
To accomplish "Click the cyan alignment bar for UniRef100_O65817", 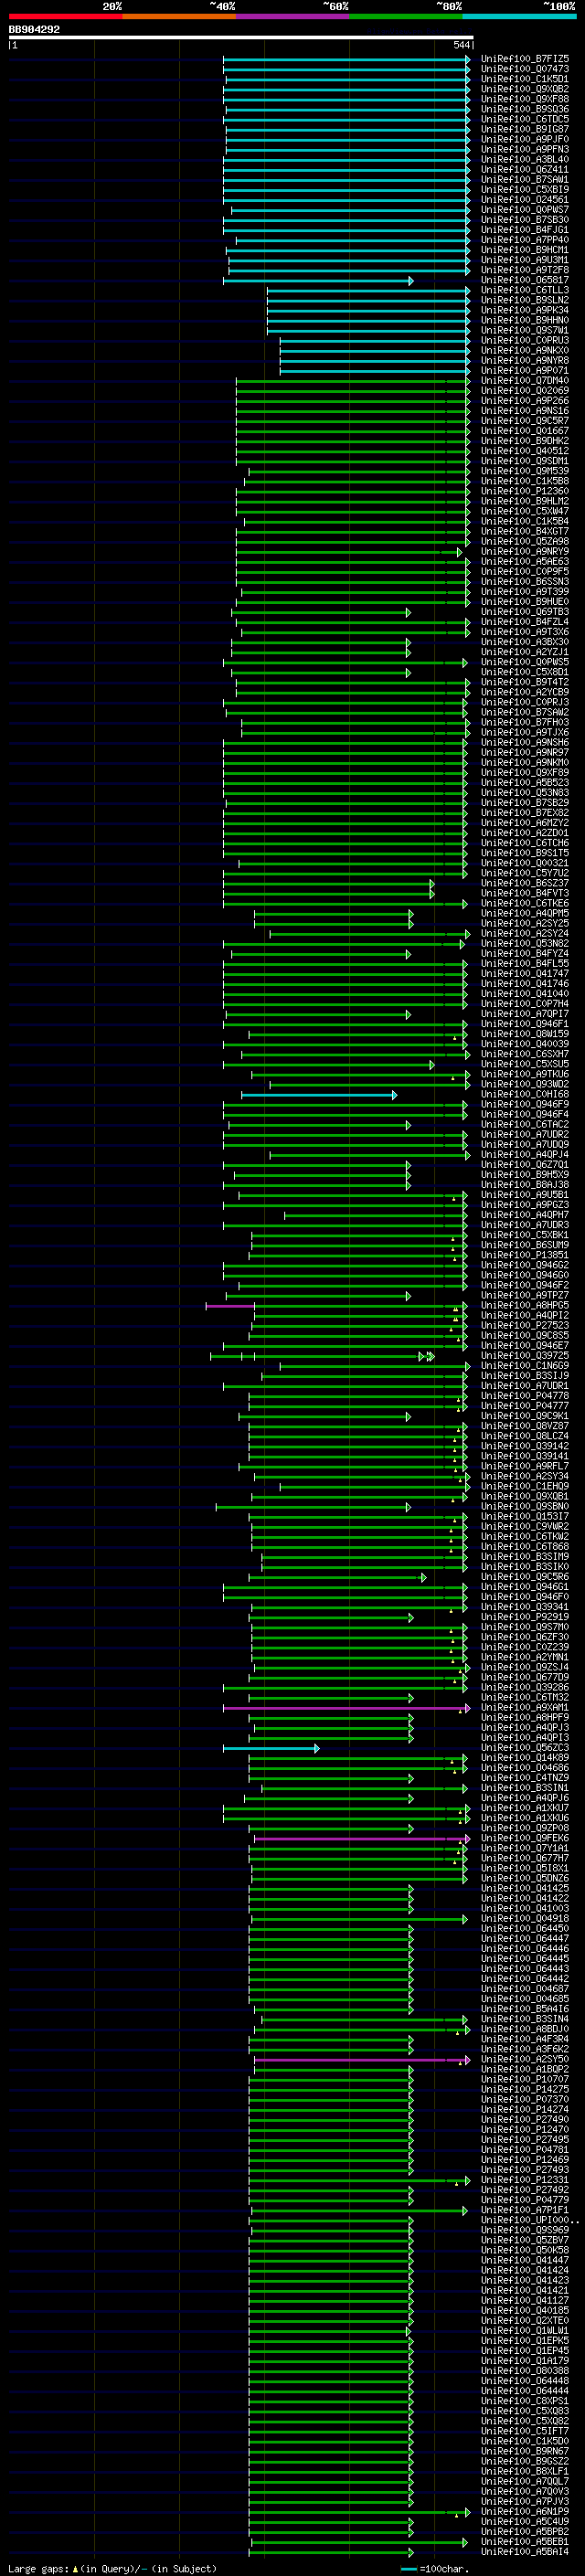I will click(318, 281).
